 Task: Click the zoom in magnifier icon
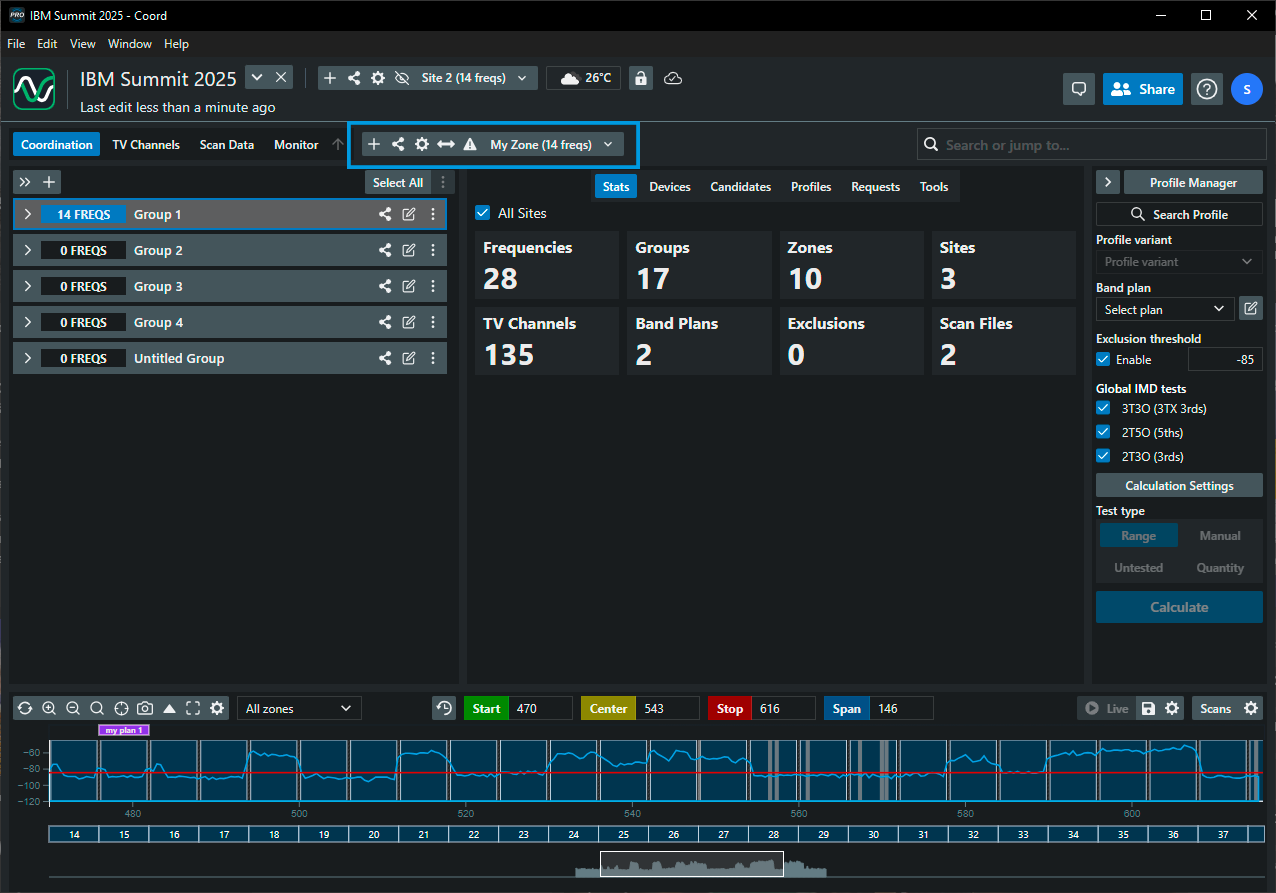point(49,708)
